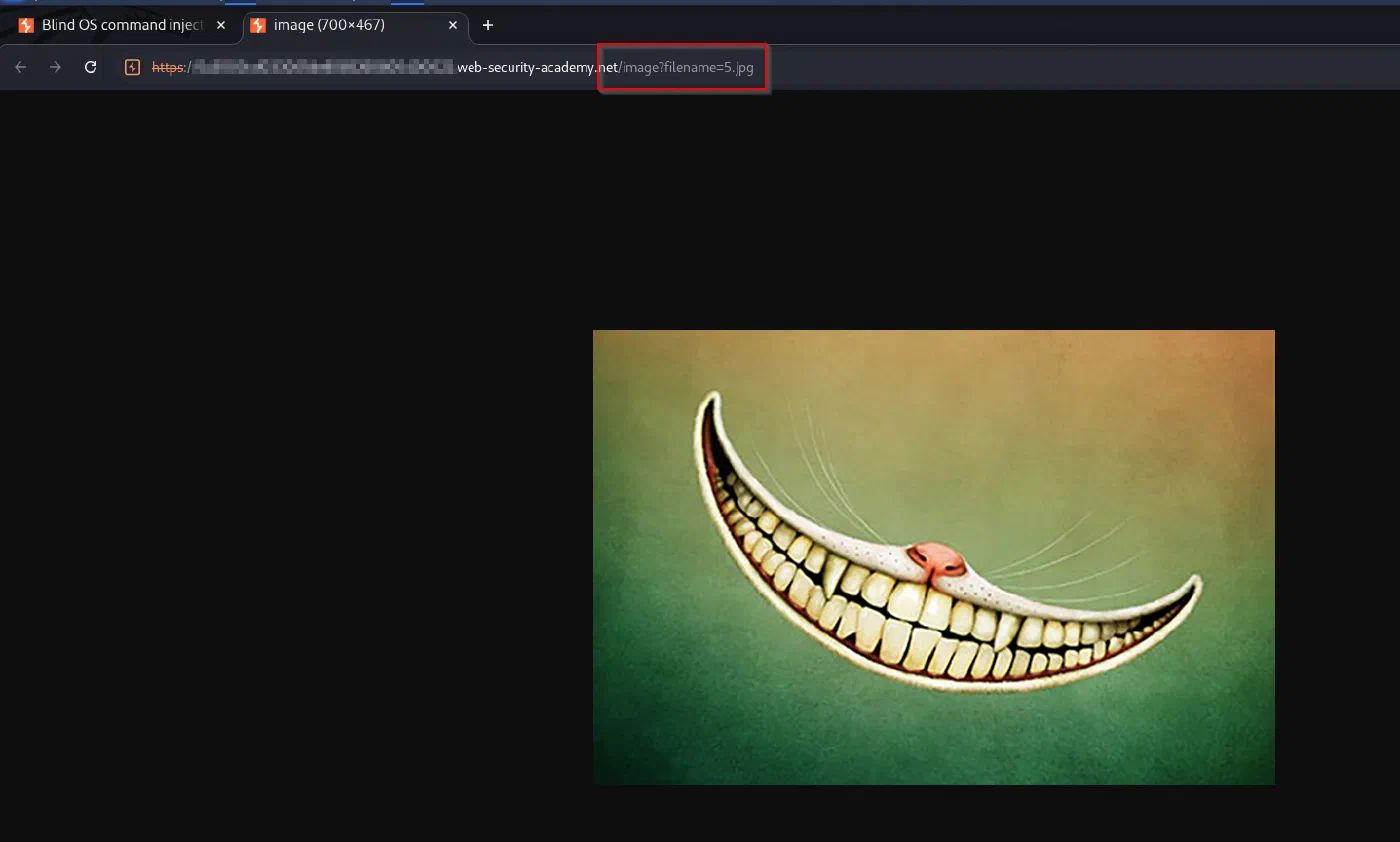Close the Blind OS command injection tab
Viewport: 1400px width, 842px height.
tap(221, 25)
